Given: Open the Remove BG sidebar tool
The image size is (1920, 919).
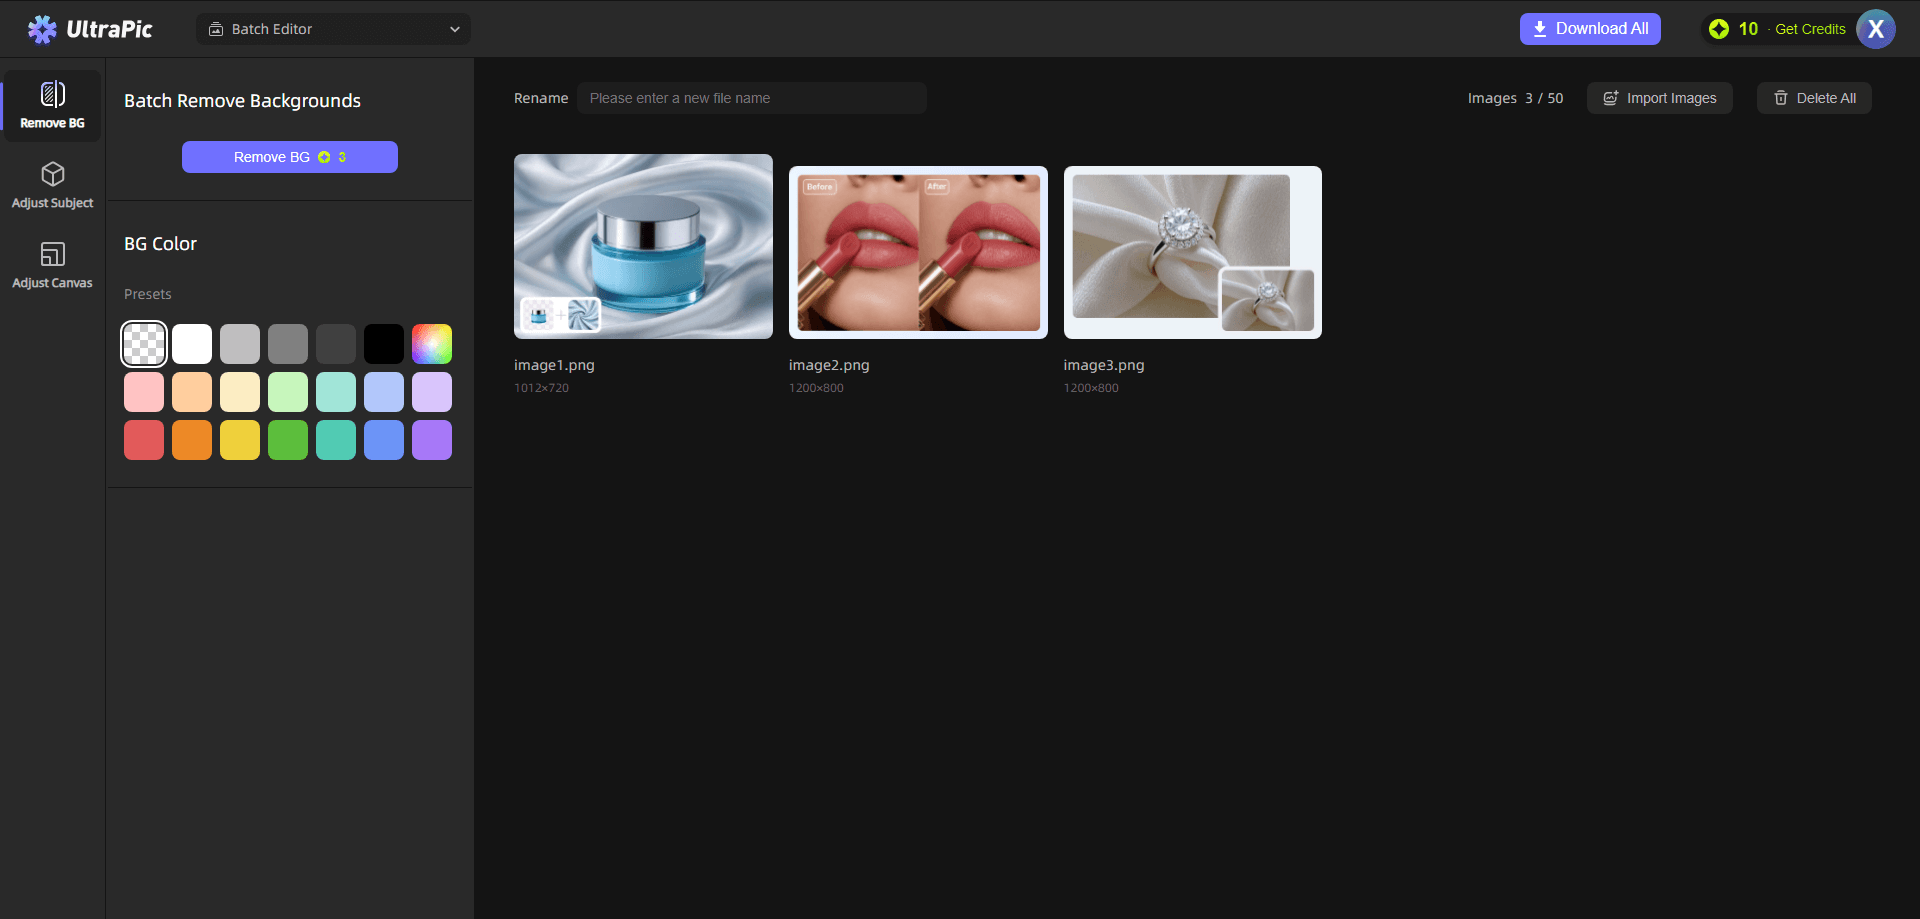Looking at the screenshot, I should click(x=52, y=106).
